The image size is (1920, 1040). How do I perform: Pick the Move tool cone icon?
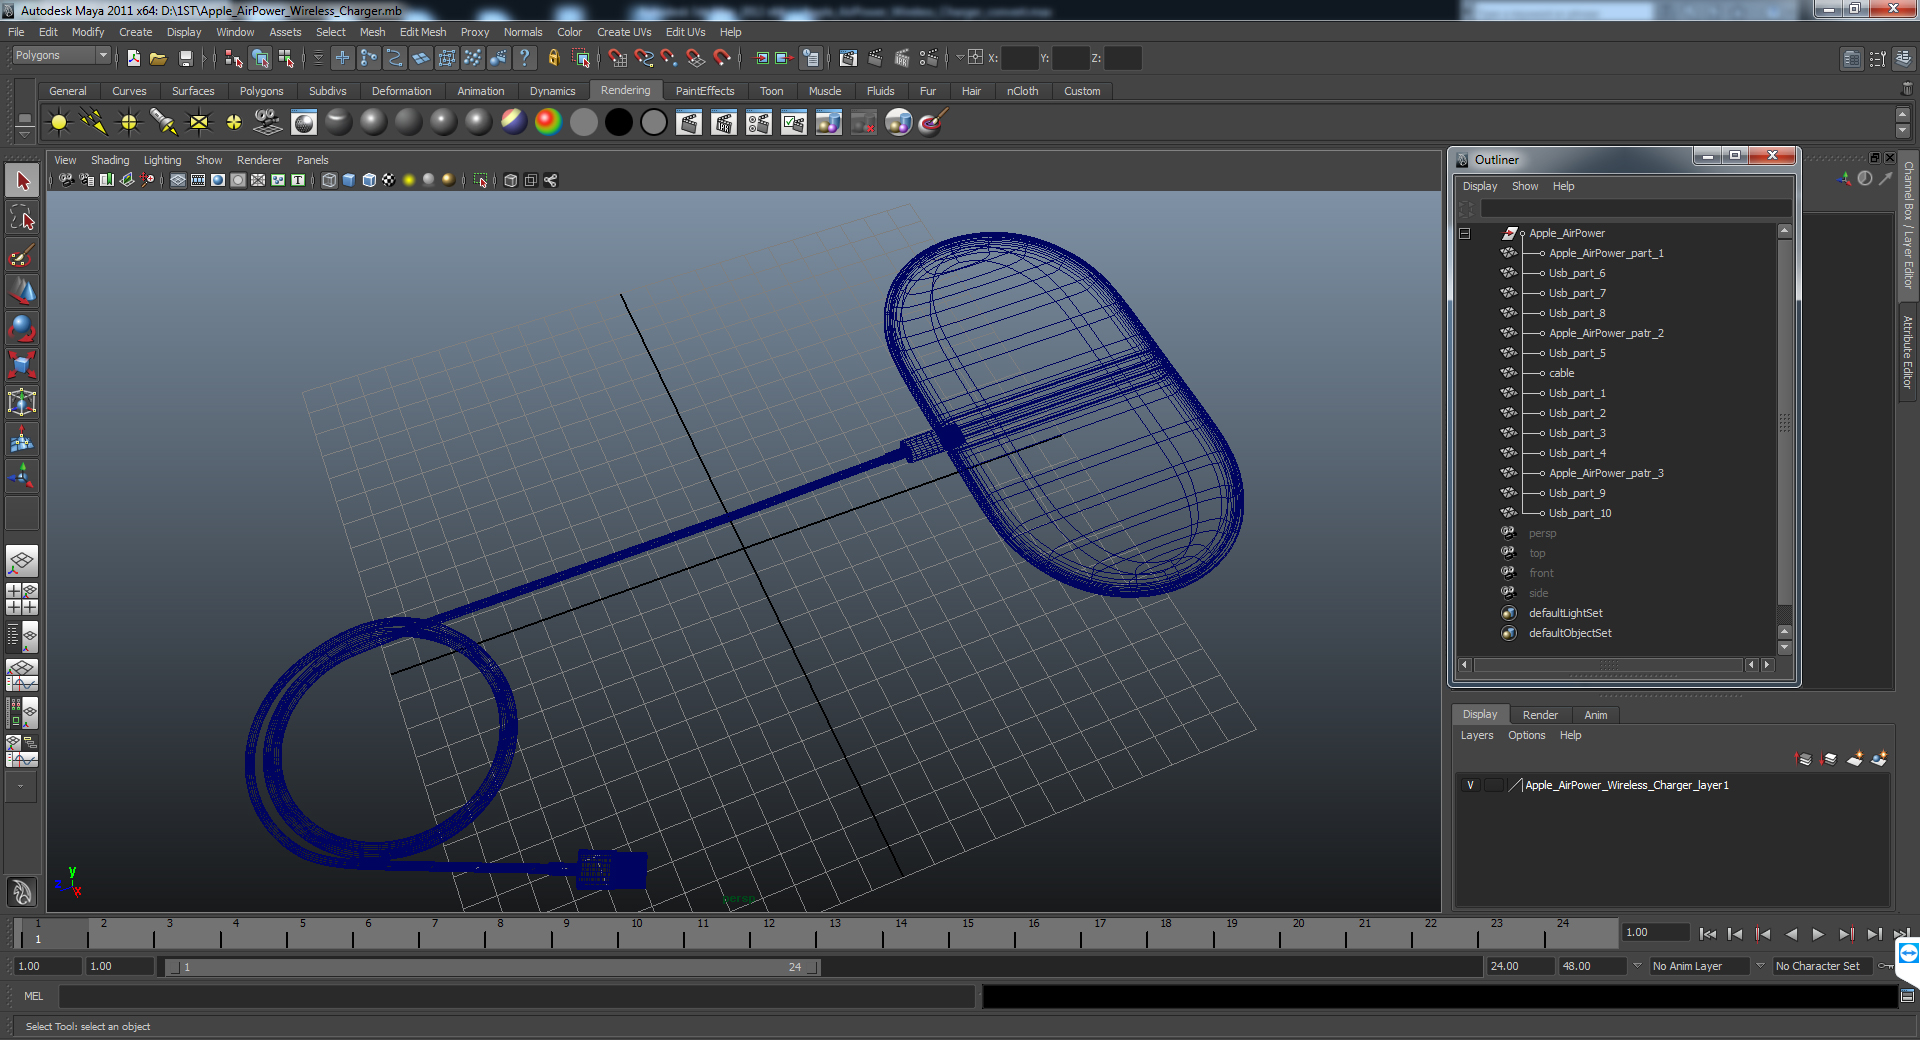coord(22,291)
